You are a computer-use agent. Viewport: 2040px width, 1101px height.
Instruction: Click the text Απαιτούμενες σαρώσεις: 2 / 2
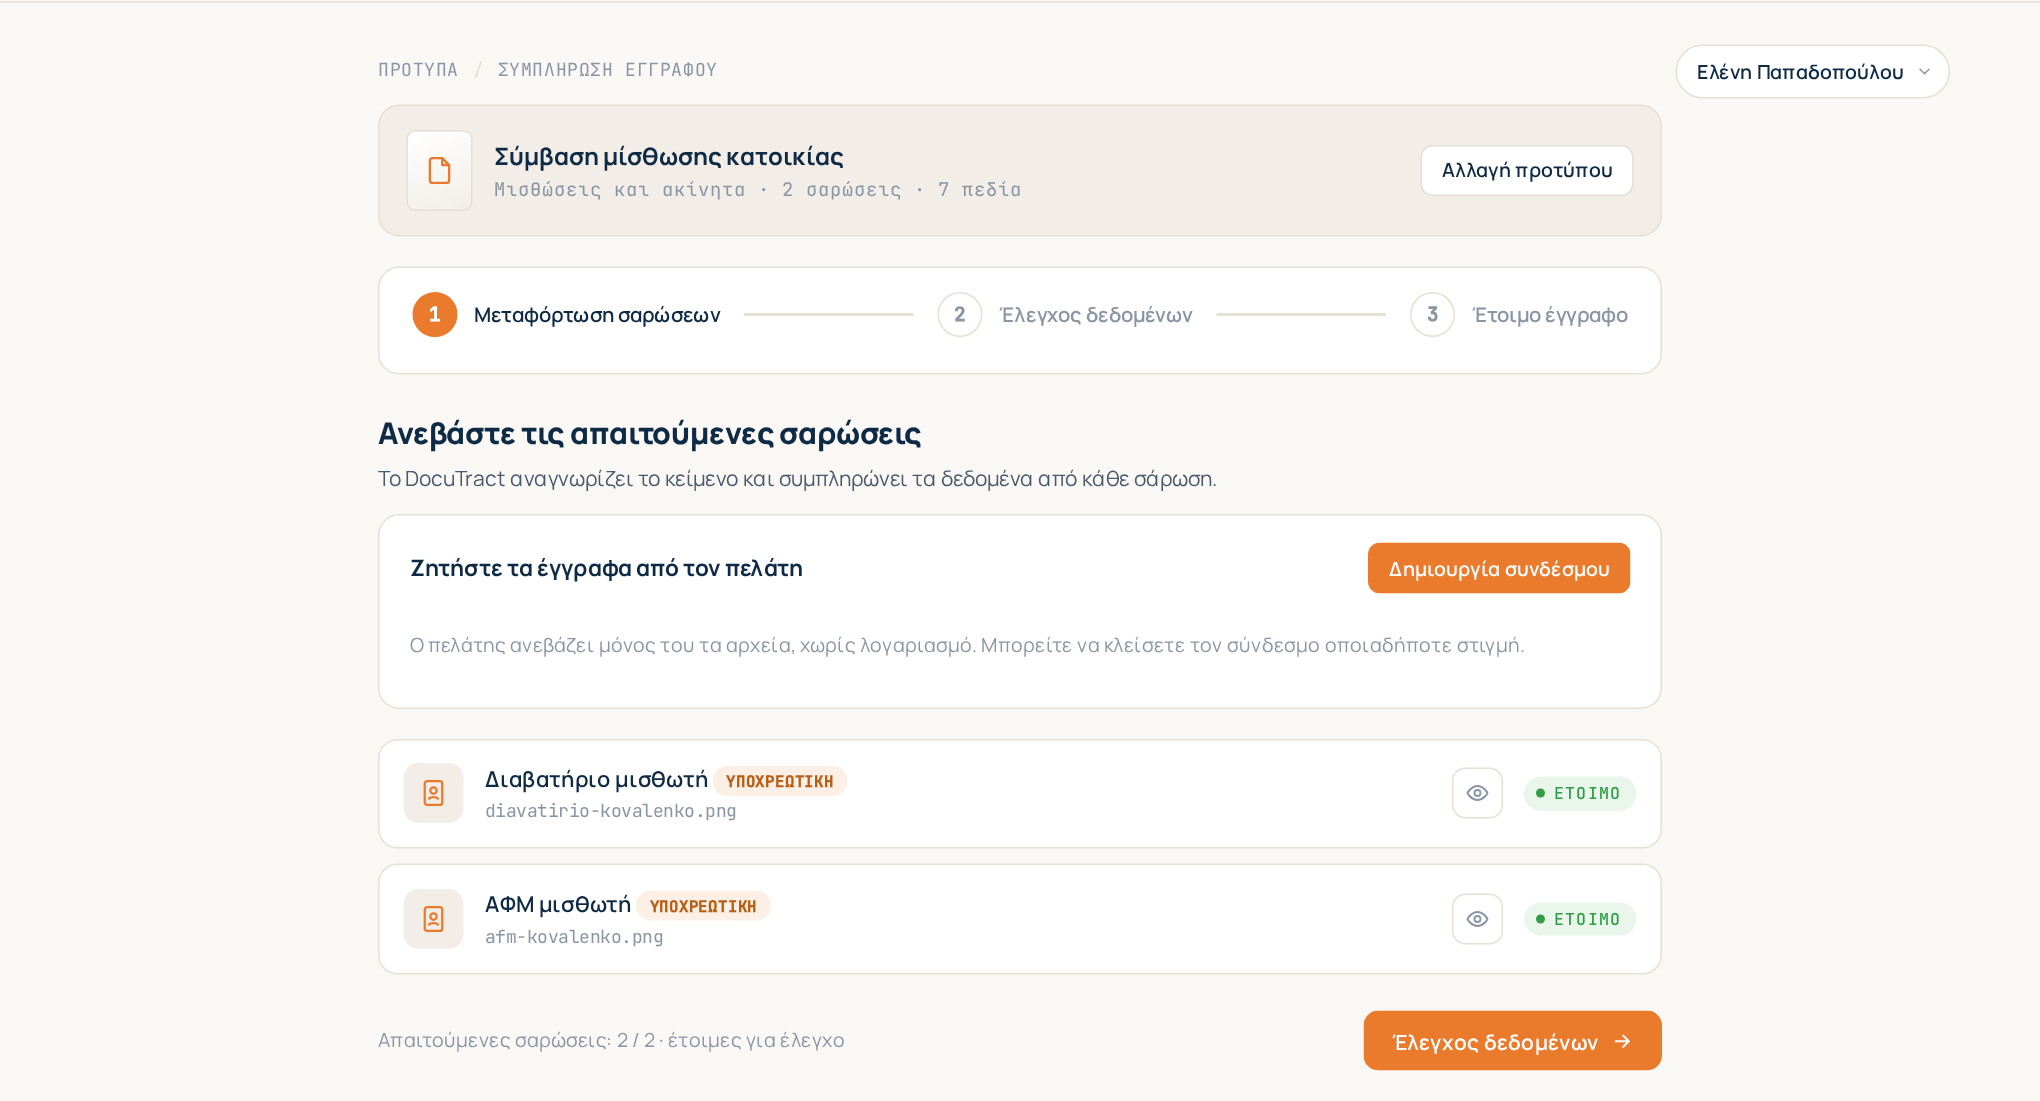(517, 1041)
